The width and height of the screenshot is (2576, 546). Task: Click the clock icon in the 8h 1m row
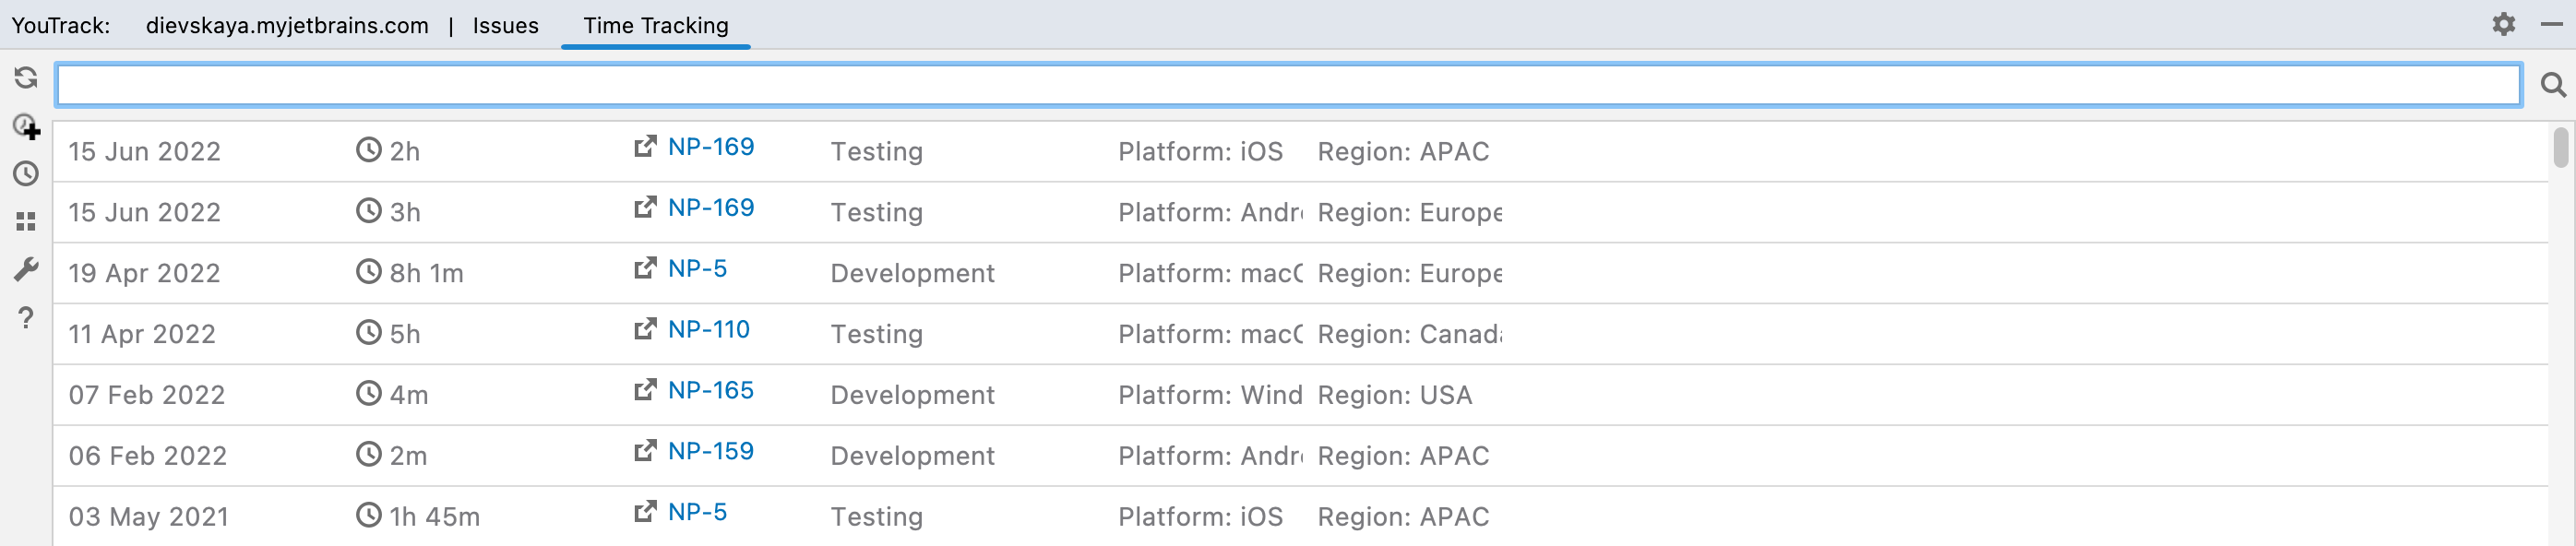pyautogui.click(x=369, y=272)
